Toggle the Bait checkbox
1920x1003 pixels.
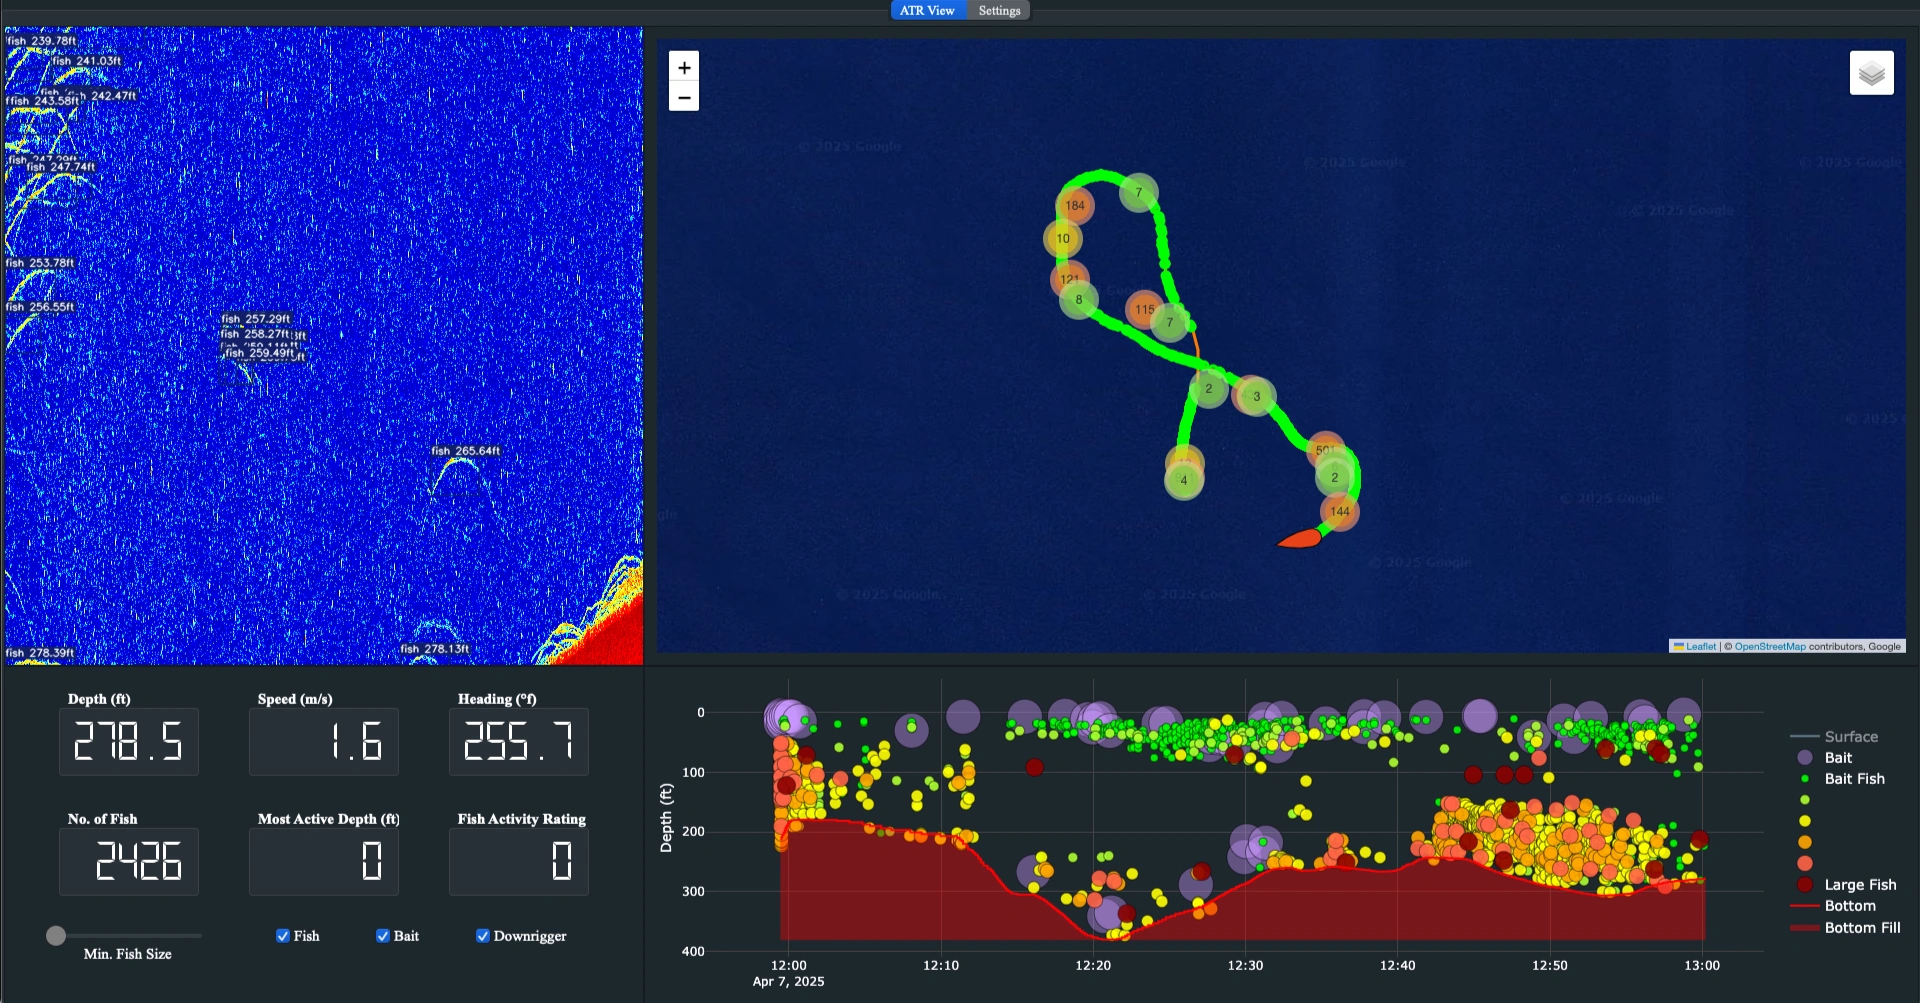click(383, 936)
